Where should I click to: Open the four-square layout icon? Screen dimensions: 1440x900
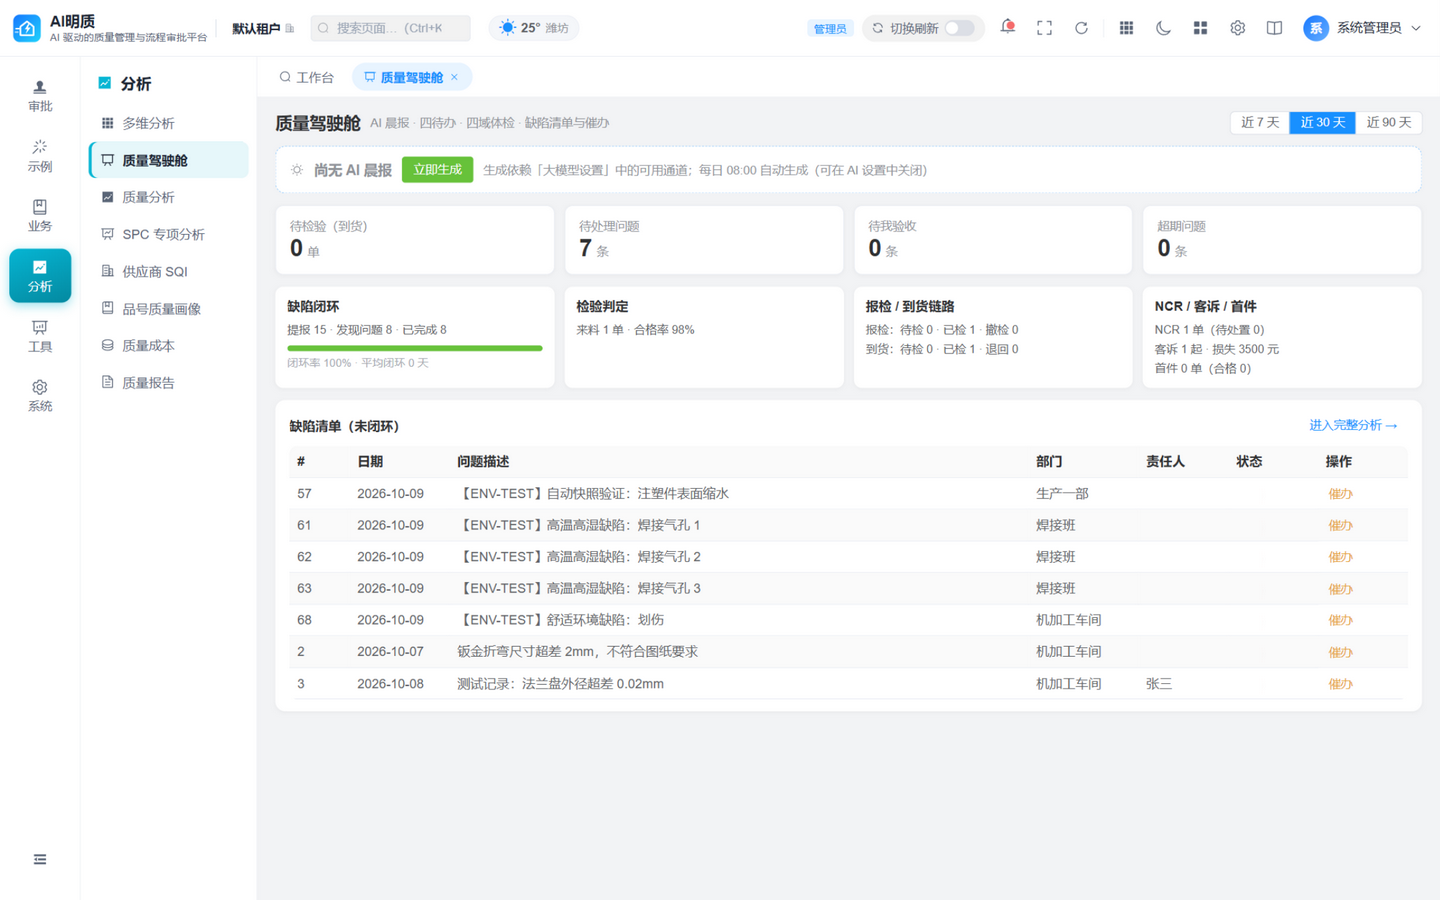[1200, 28]
